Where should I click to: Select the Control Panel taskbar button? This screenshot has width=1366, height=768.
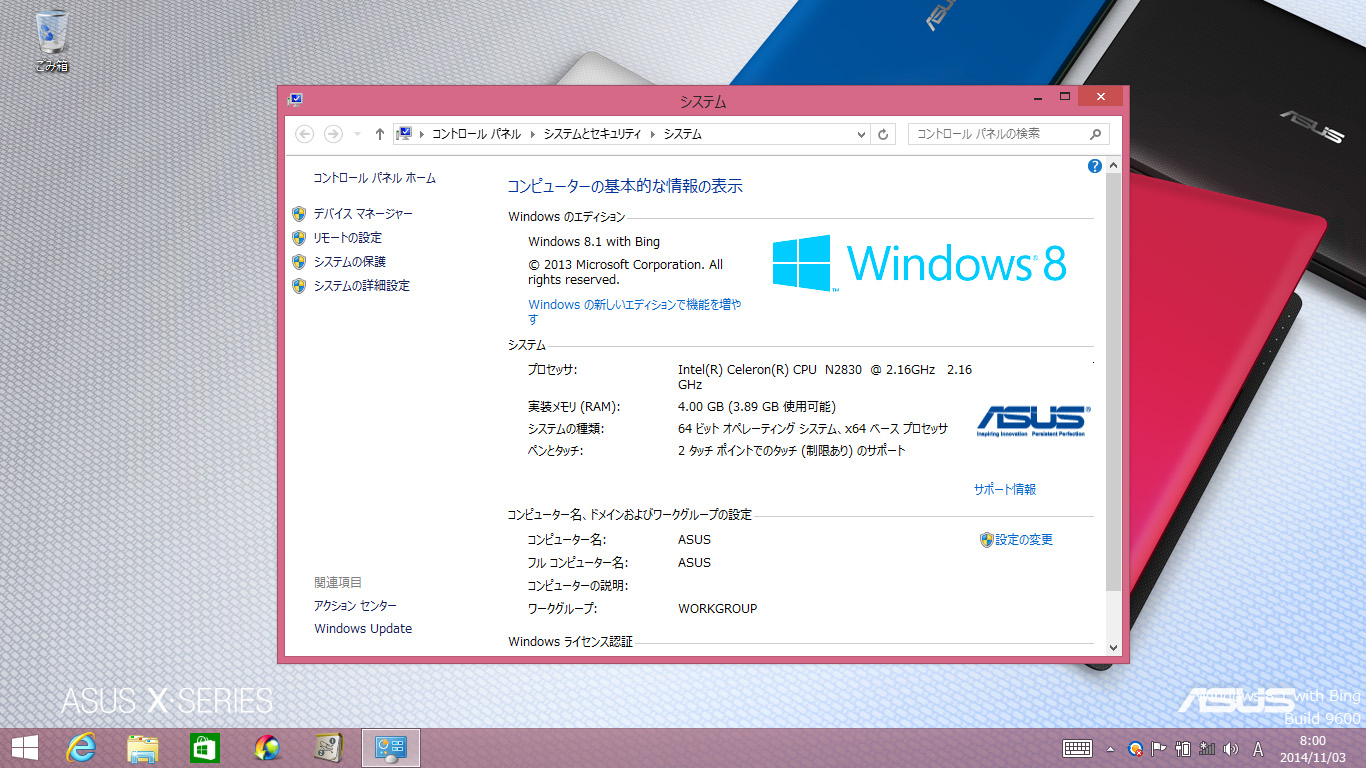[x=390, y=748]
